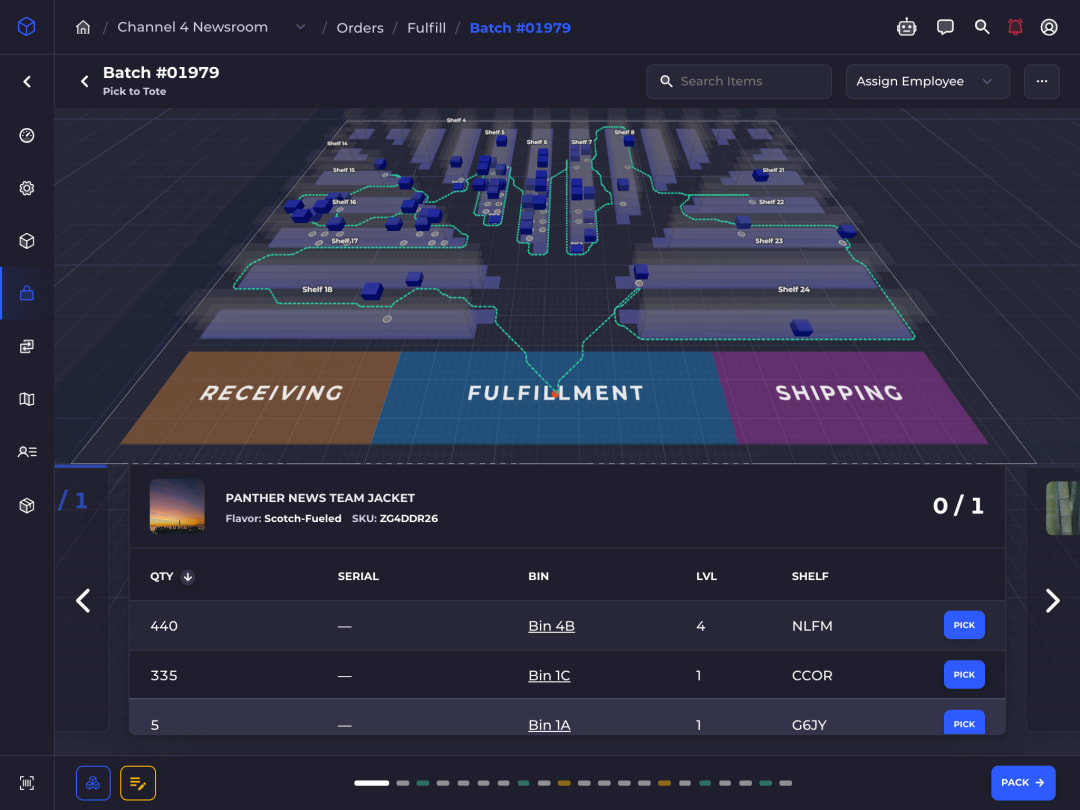Click the top bar search magnifier
Viewport: 1080px width, 810px height.
[982, 27]
